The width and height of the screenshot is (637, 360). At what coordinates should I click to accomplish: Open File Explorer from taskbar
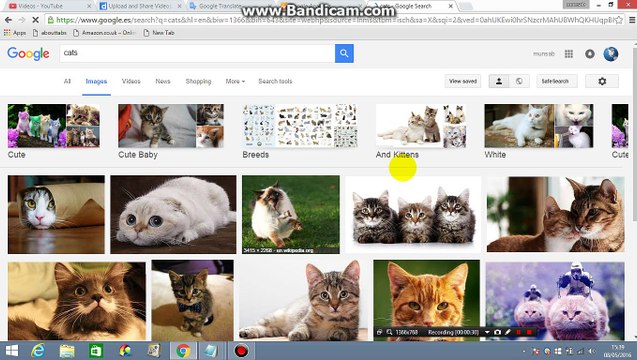[67, 351]
